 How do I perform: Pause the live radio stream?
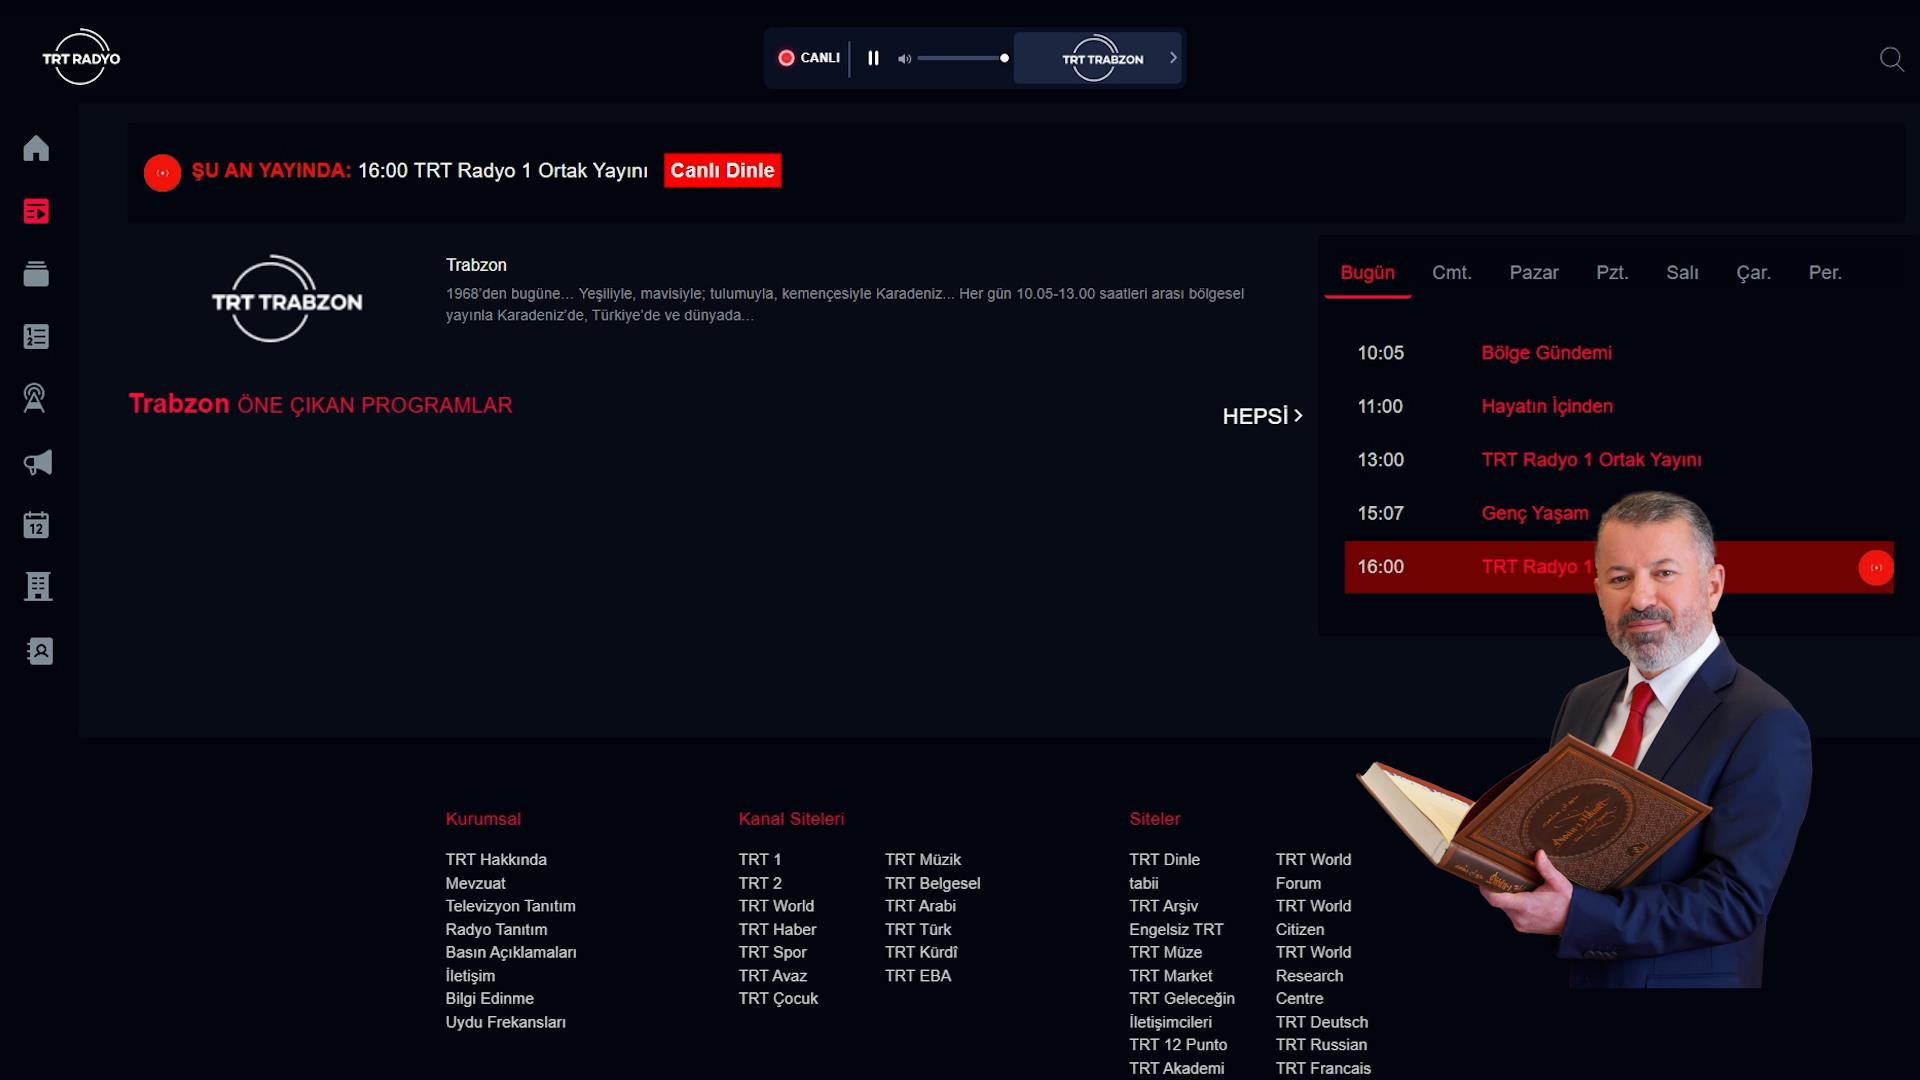[x=873, y=58]
